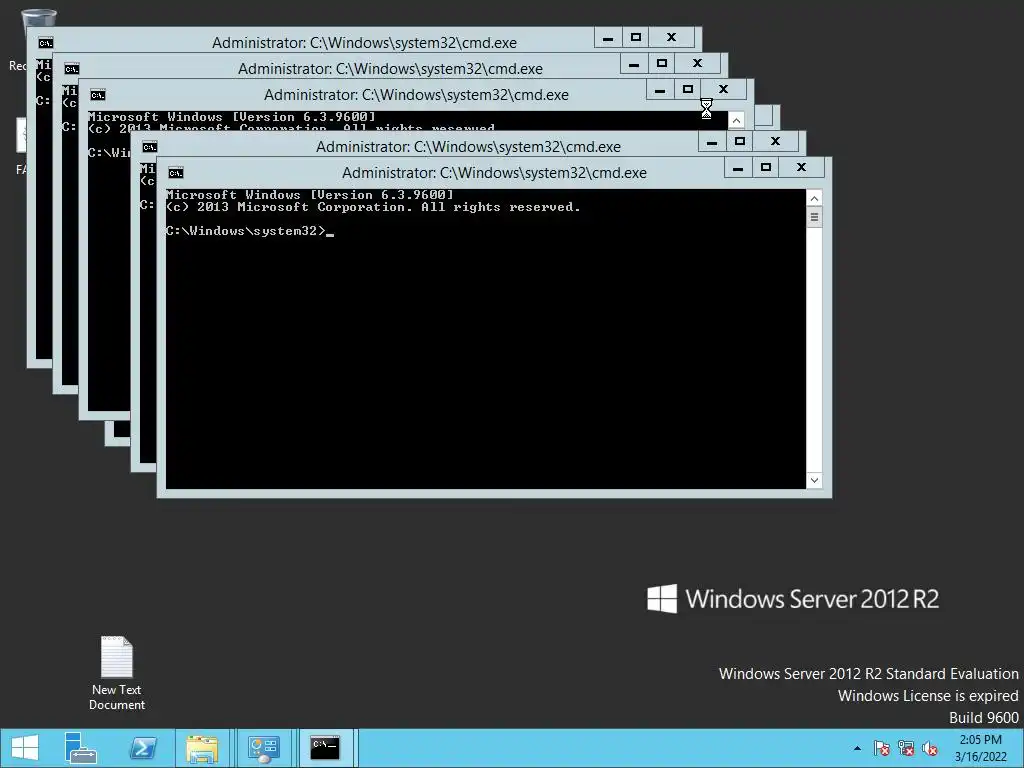1024x768 pixels.
Task: Click the scroll up arrow in the frontmost cmd window
Action: 814,198
